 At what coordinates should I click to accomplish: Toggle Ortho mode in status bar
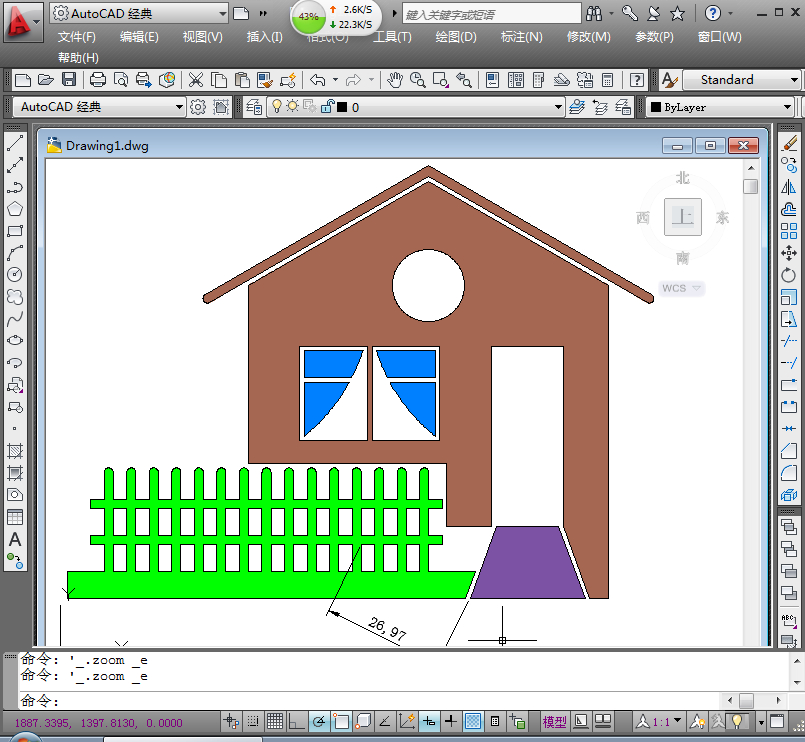tap(296, 721)
